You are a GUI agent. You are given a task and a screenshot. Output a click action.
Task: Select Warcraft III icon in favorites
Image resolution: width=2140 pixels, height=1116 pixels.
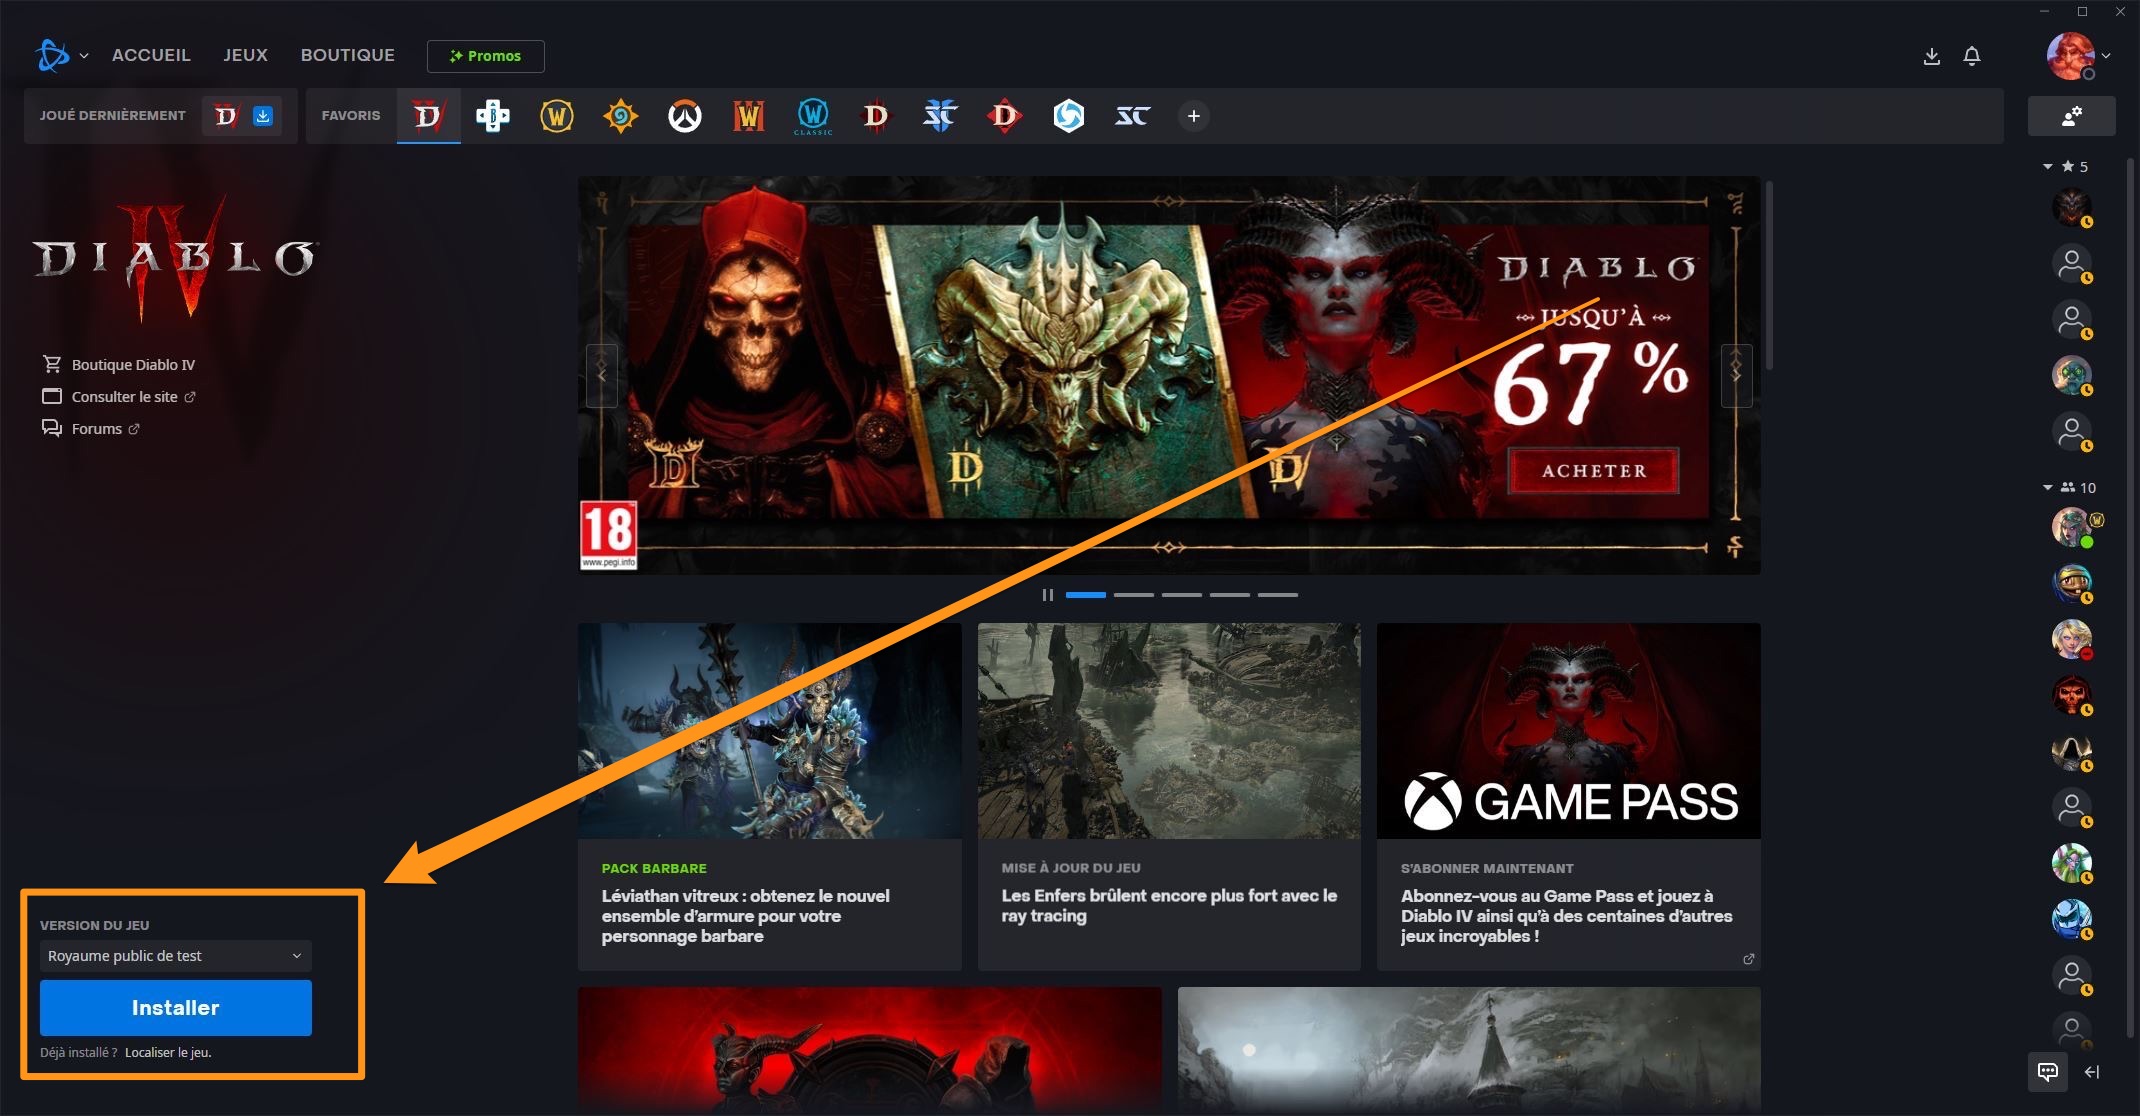tap(749, 116)
